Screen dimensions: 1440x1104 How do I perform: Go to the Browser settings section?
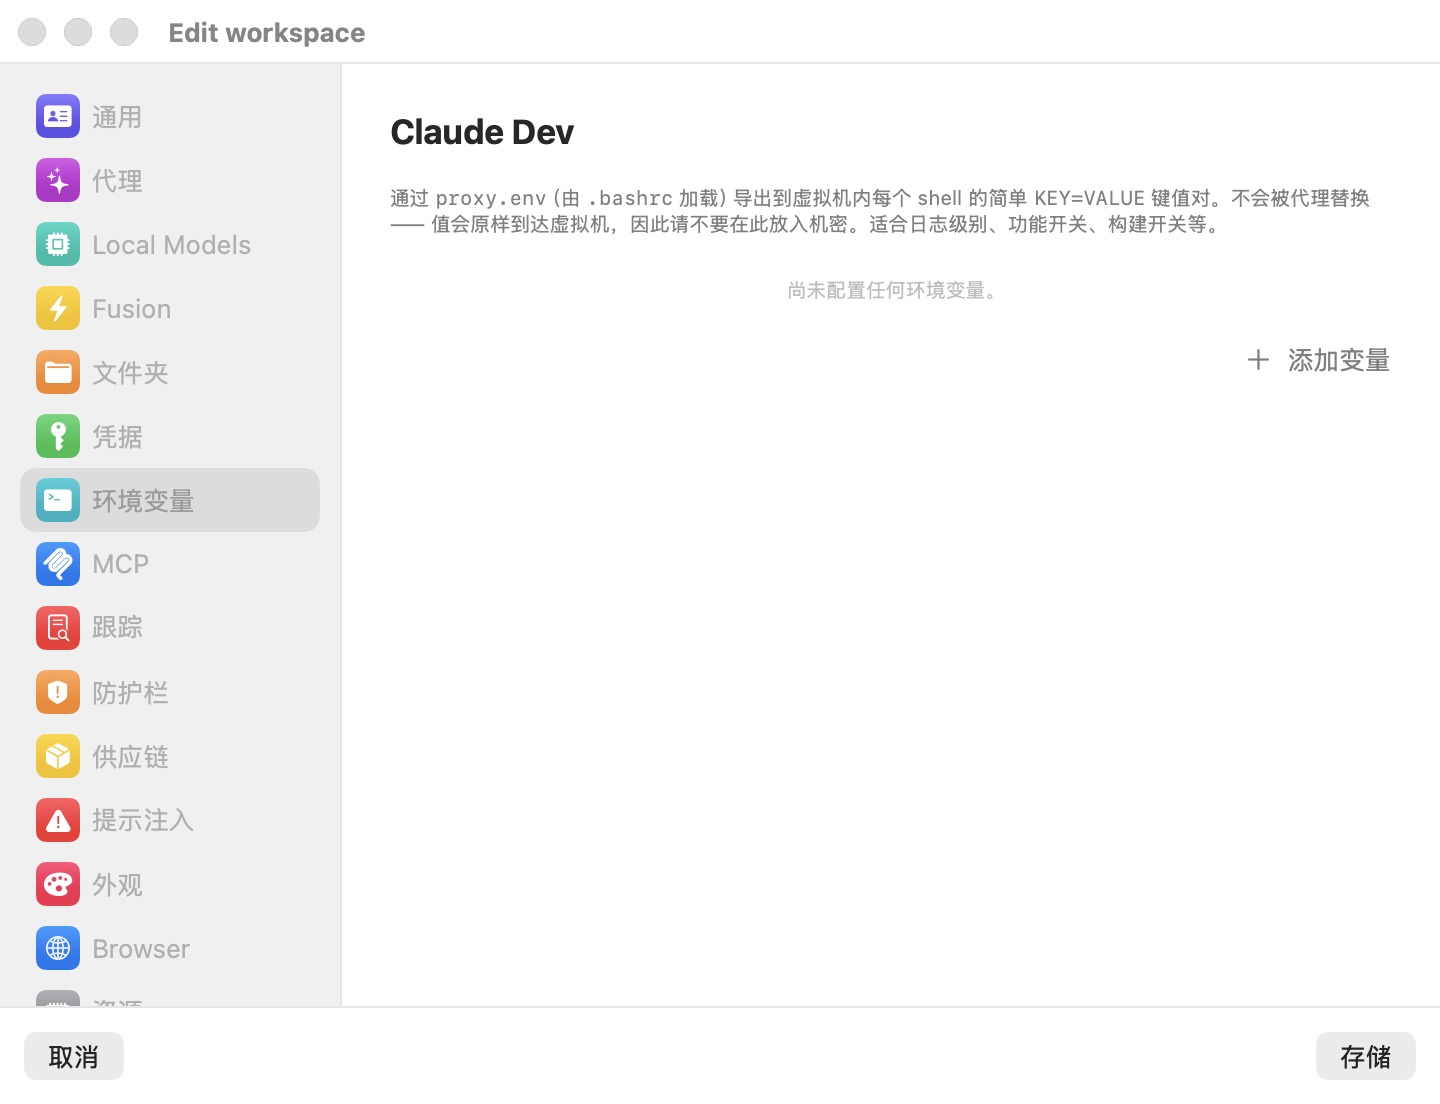coord(170,948)
